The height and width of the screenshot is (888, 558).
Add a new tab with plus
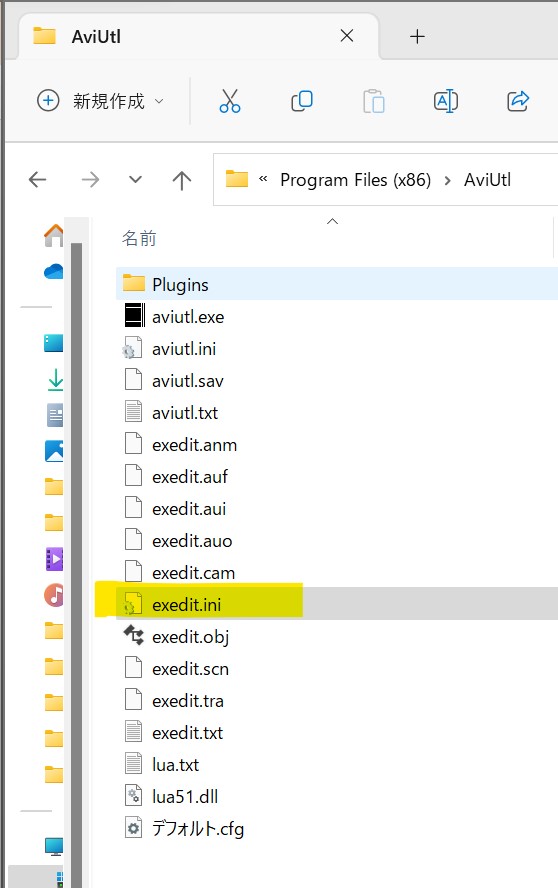pos(417,37)
